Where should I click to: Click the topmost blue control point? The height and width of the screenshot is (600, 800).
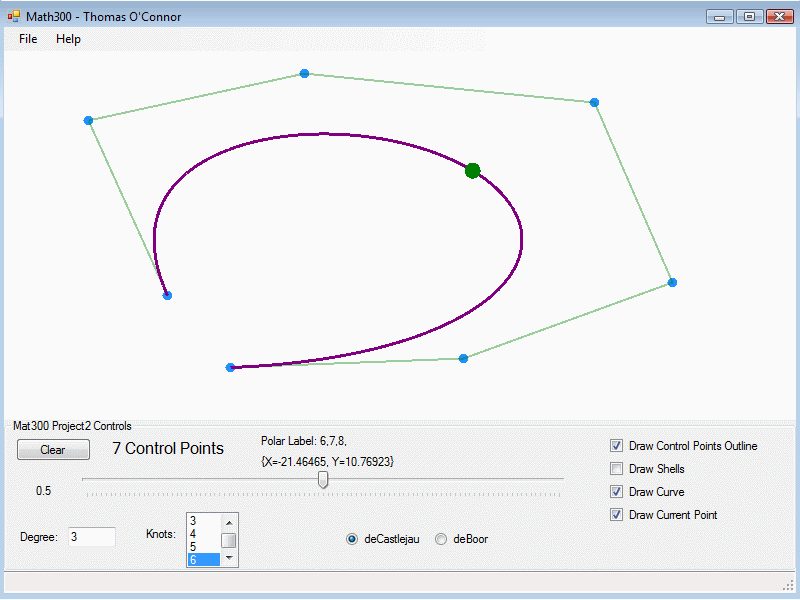pos(305,73)
